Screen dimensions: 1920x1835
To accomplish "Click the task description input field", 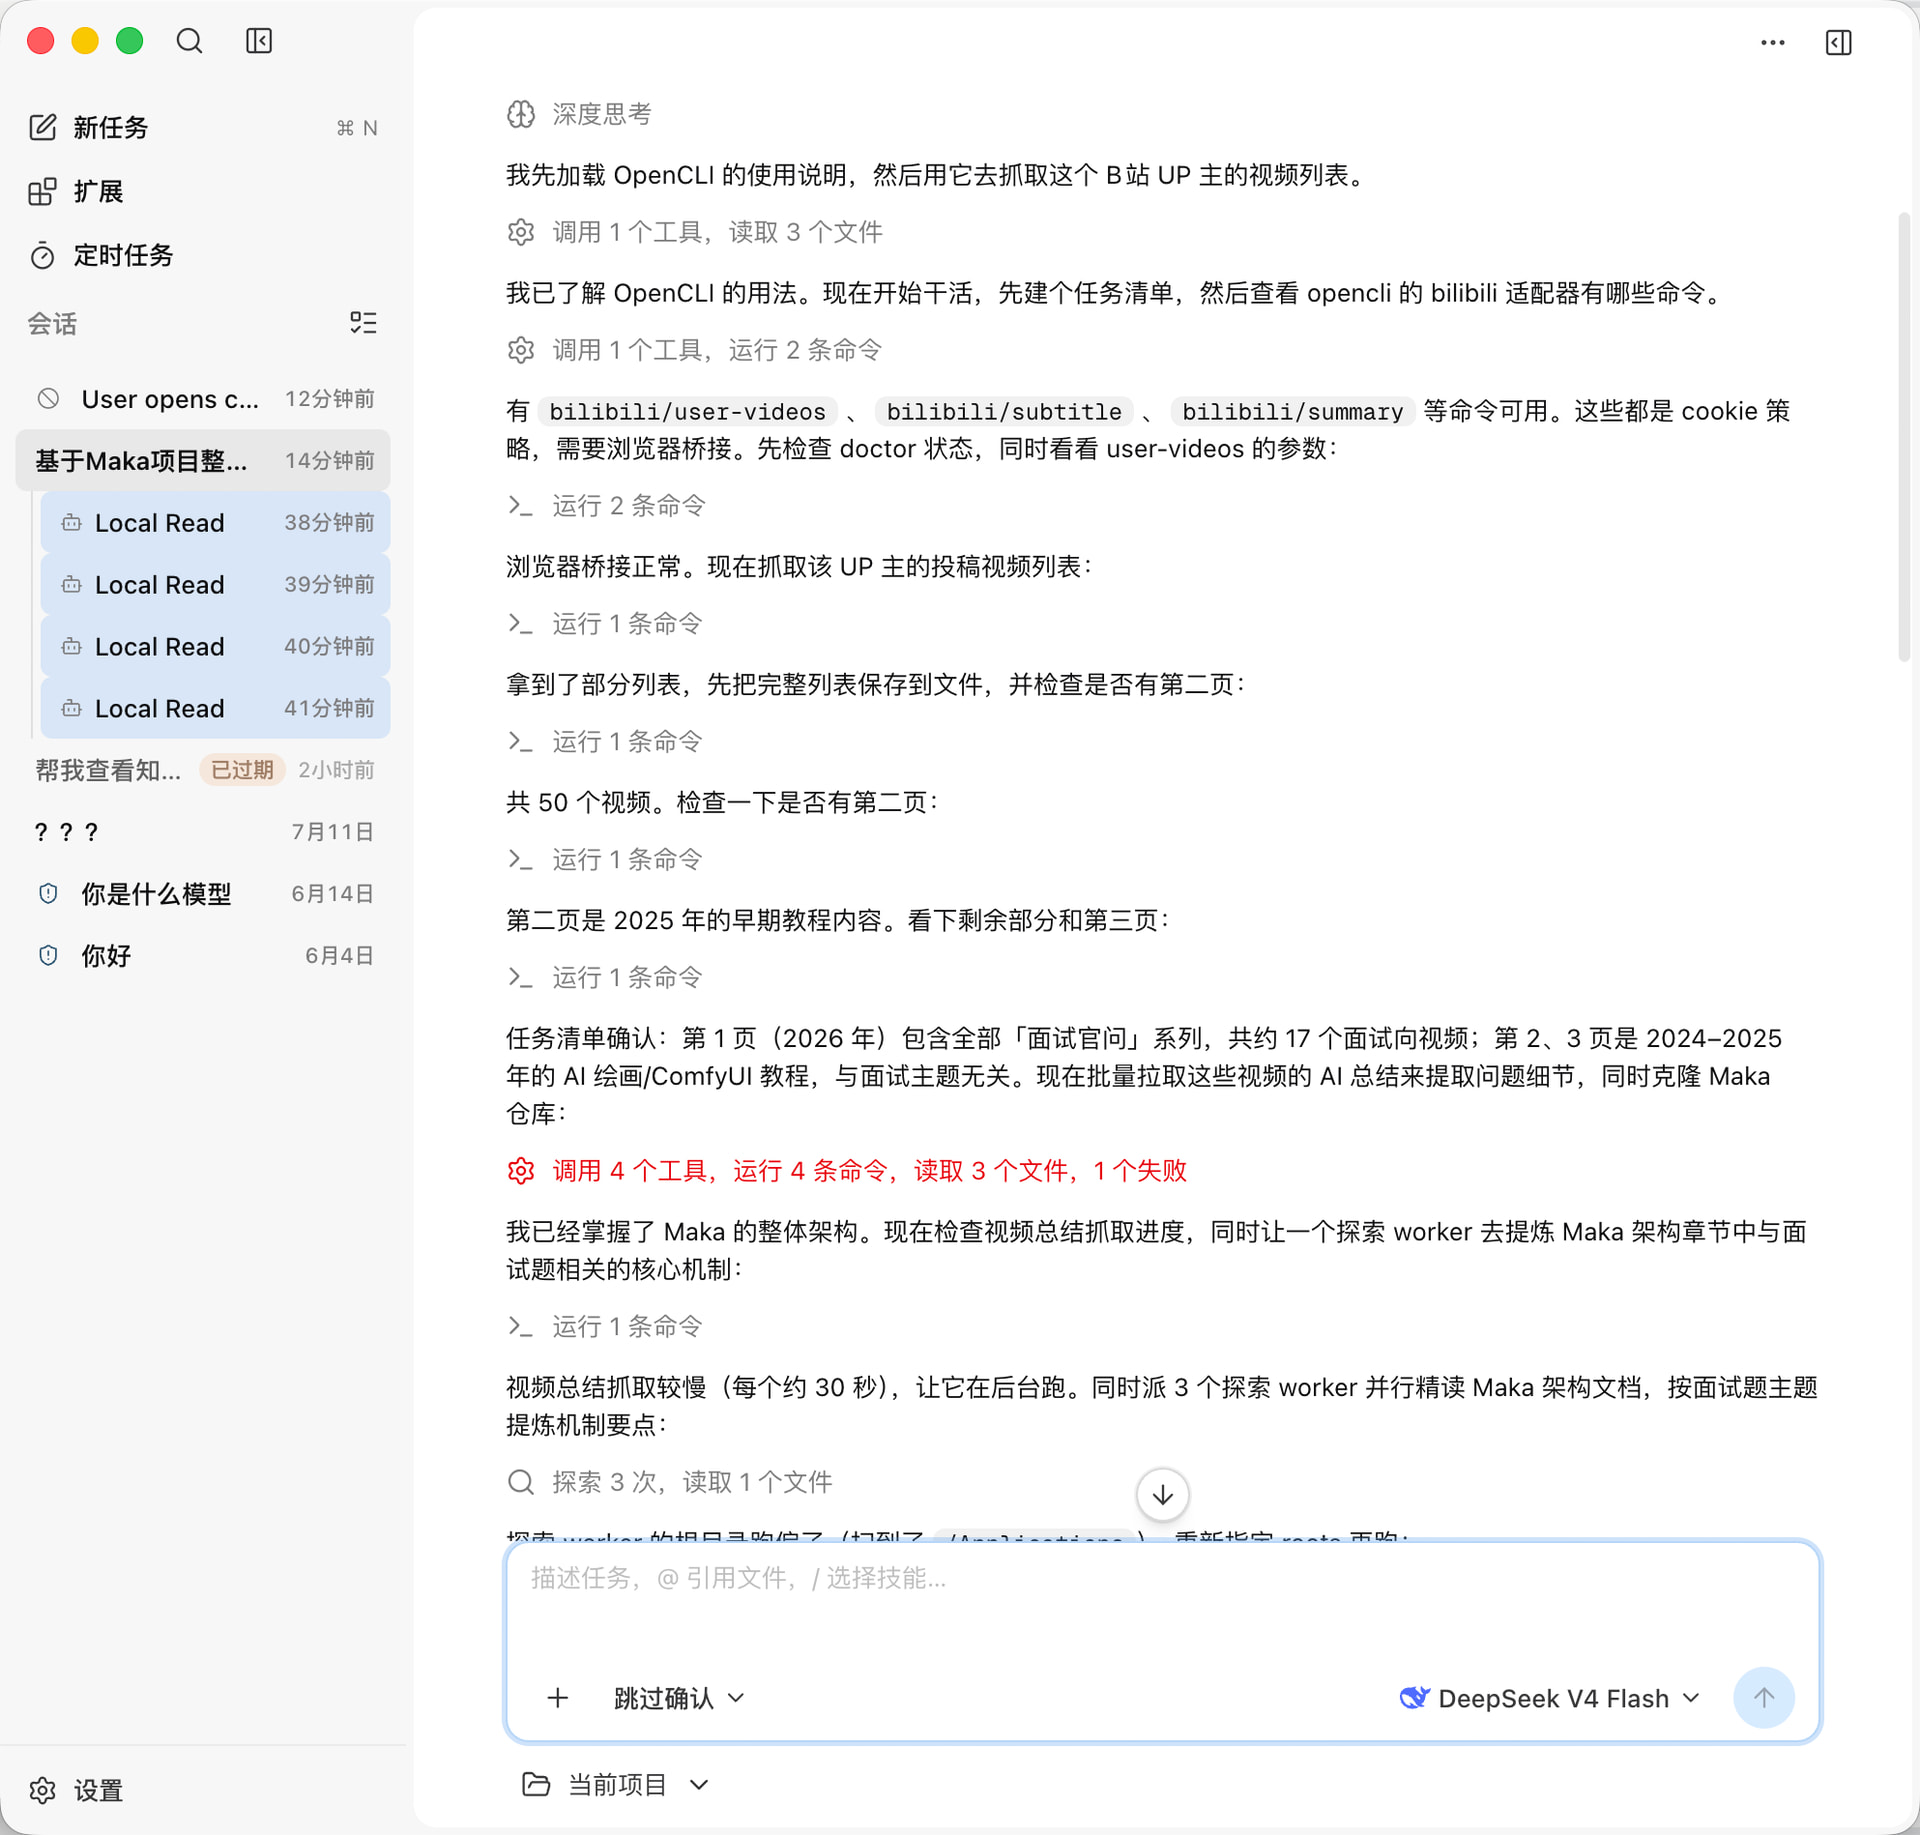I will [x=1162, y=1600].
